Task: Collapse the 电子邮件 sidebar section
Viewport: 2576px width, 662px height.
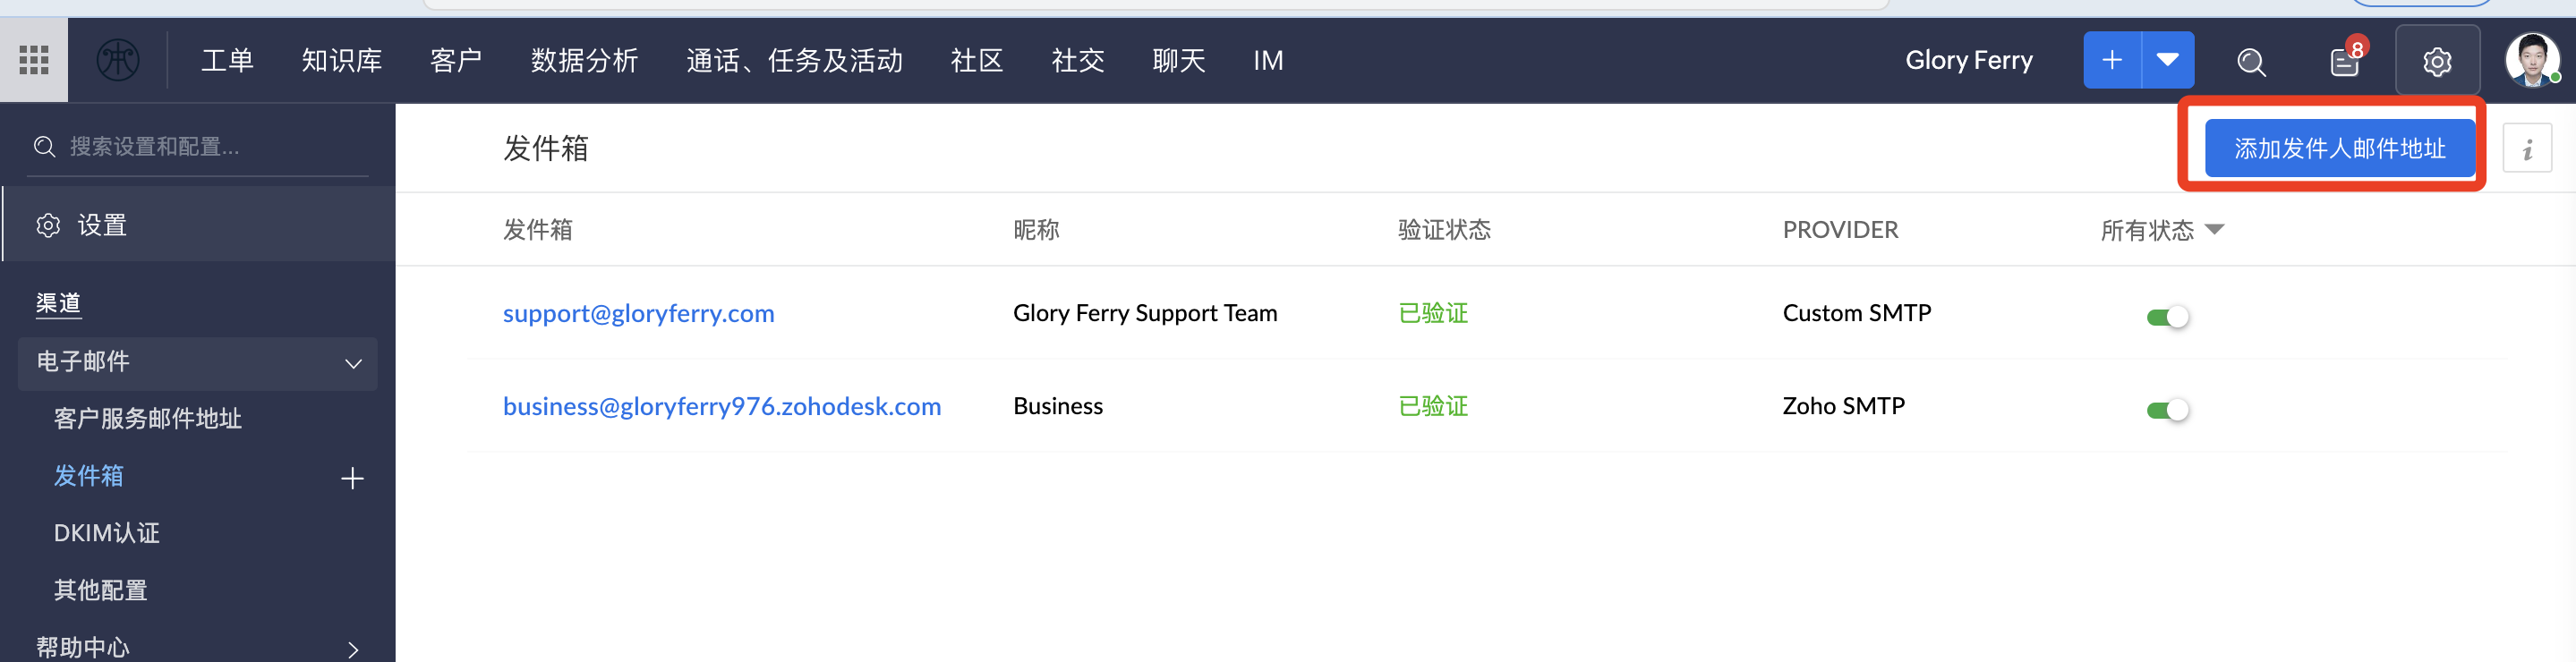Action: coord(353,363)
